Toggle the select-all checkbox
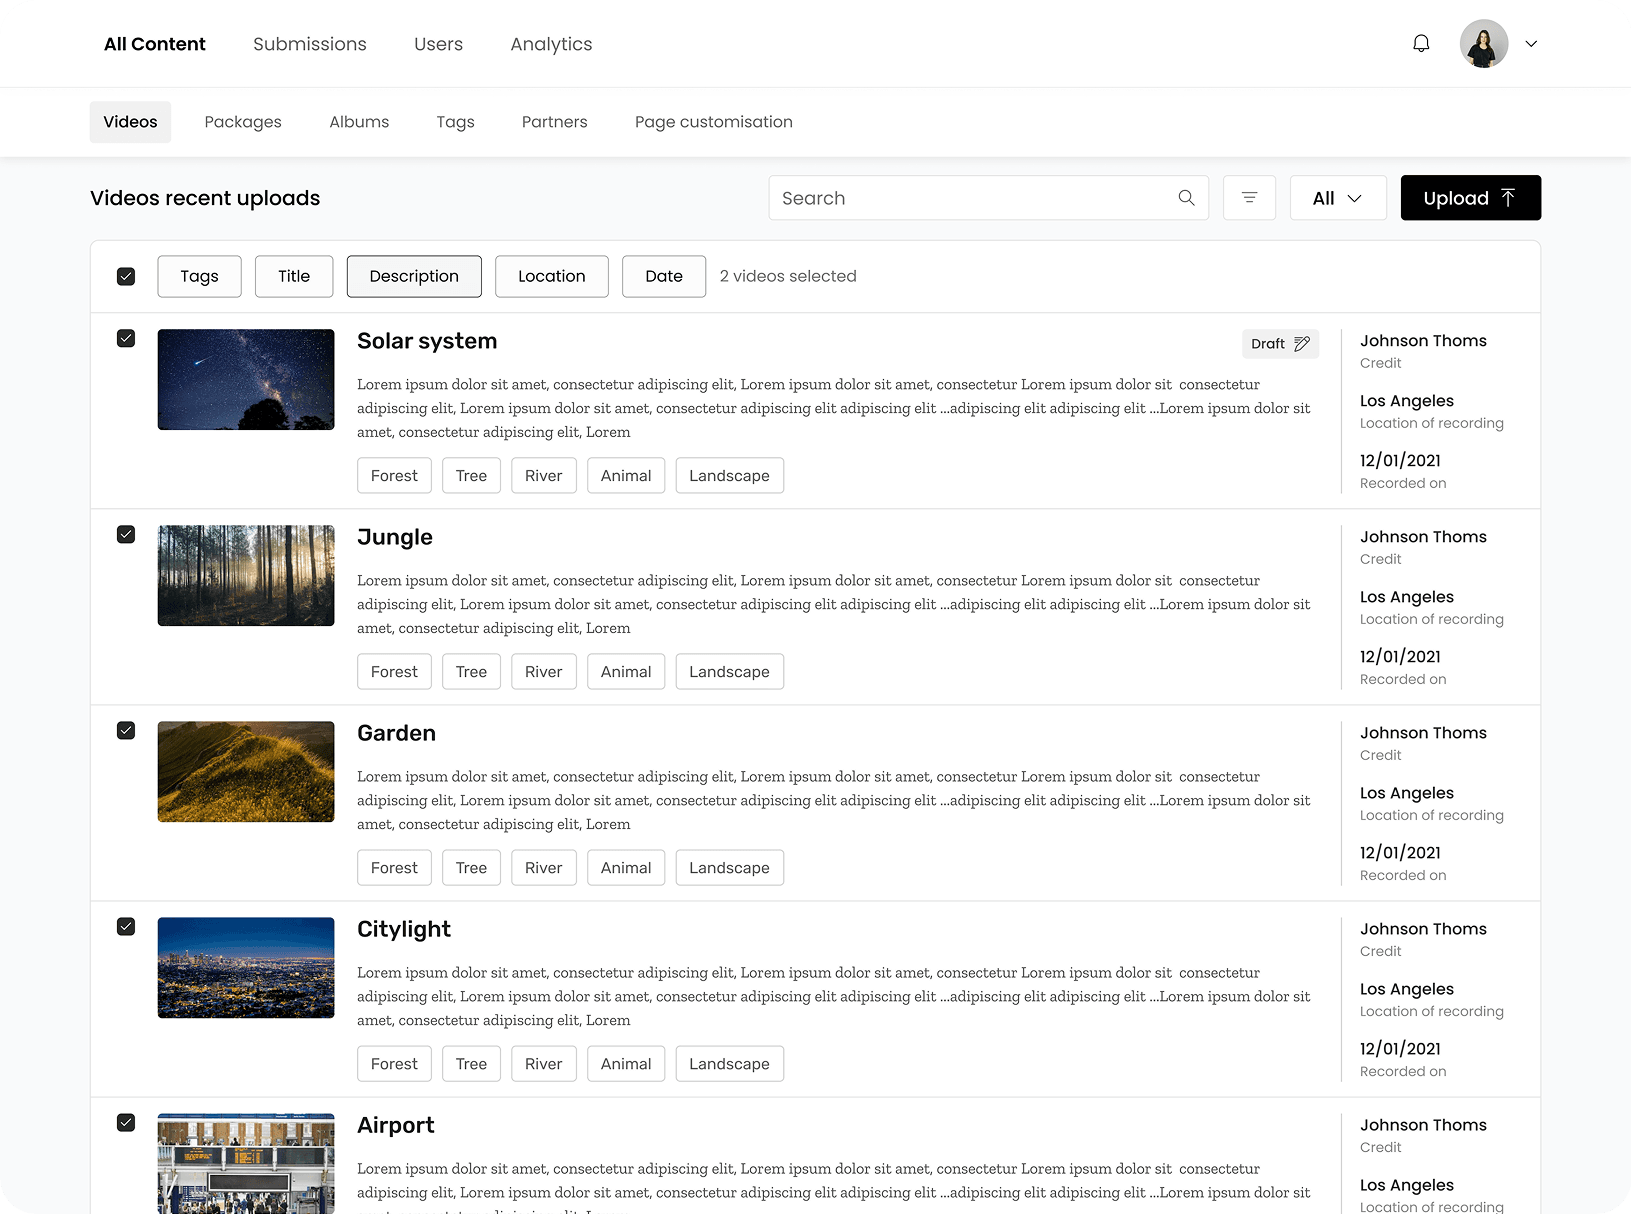Image resolution: width=1632 pixels, height=1214 pixels. pos(126,275)
